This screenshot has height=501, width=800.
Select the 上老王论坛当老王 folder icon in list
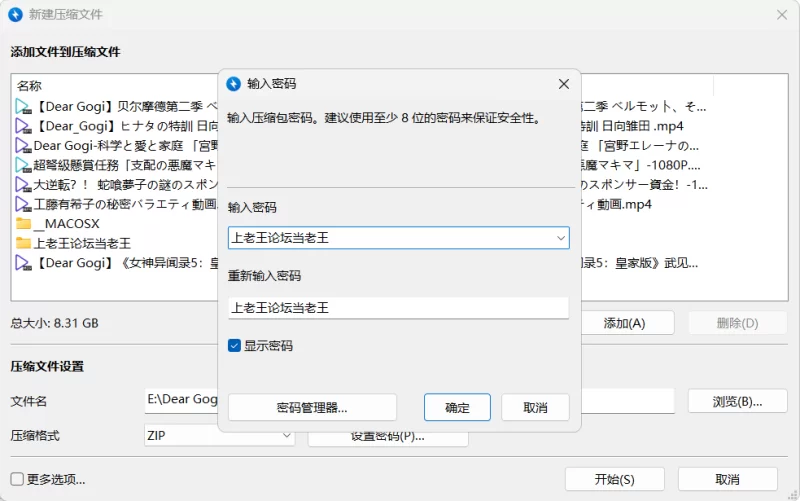(x=24, y=242)
